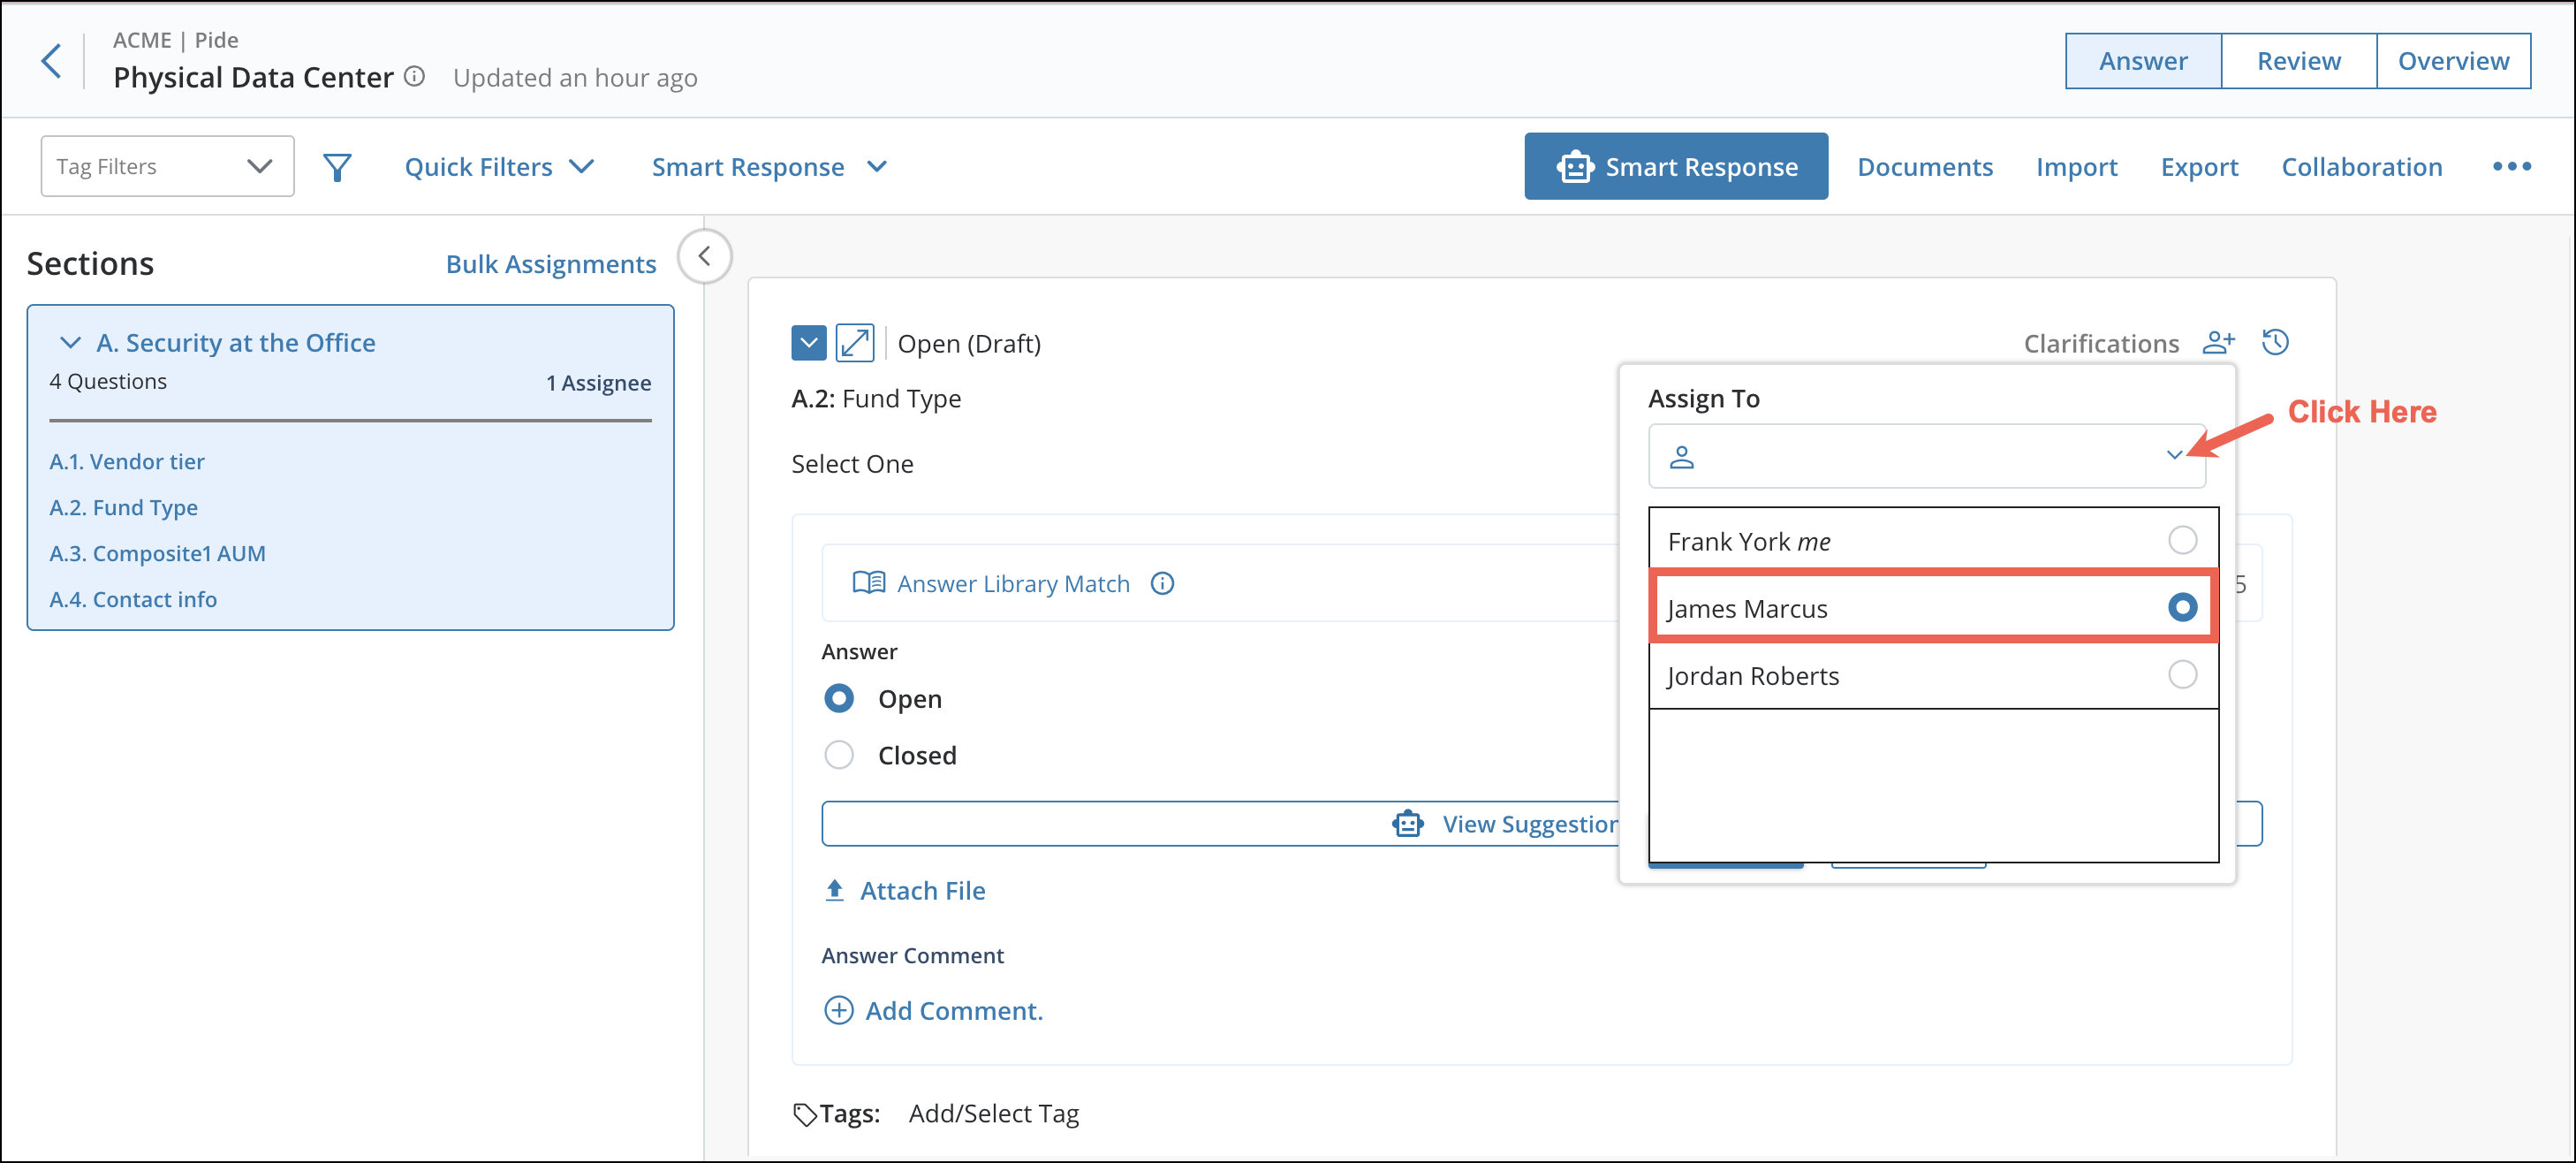
Task: Click the 'Open (Draft)' status text
Action: point(969,343)
